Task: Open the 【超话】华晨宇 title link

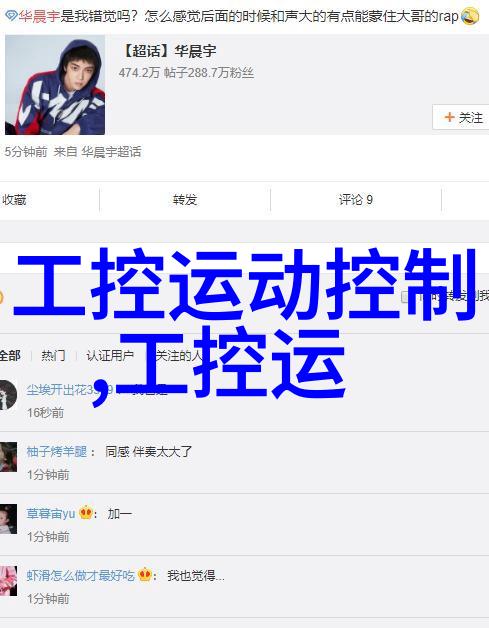Action: click(168, 51)
